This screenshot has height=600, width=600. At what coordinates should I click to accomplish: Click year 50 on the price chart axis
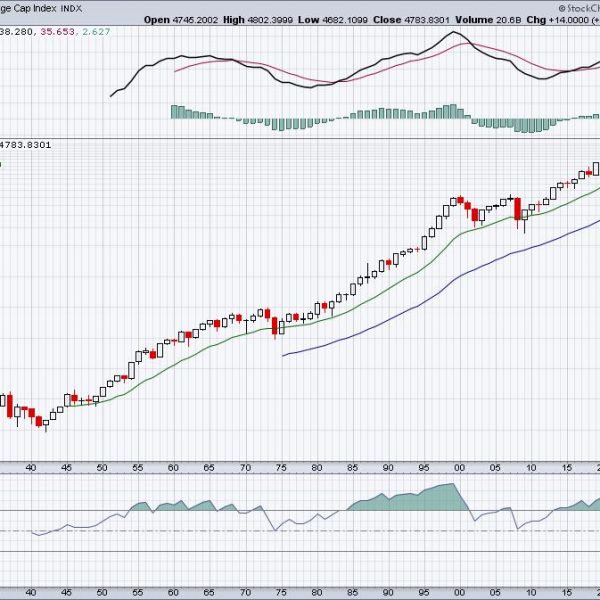102,468
